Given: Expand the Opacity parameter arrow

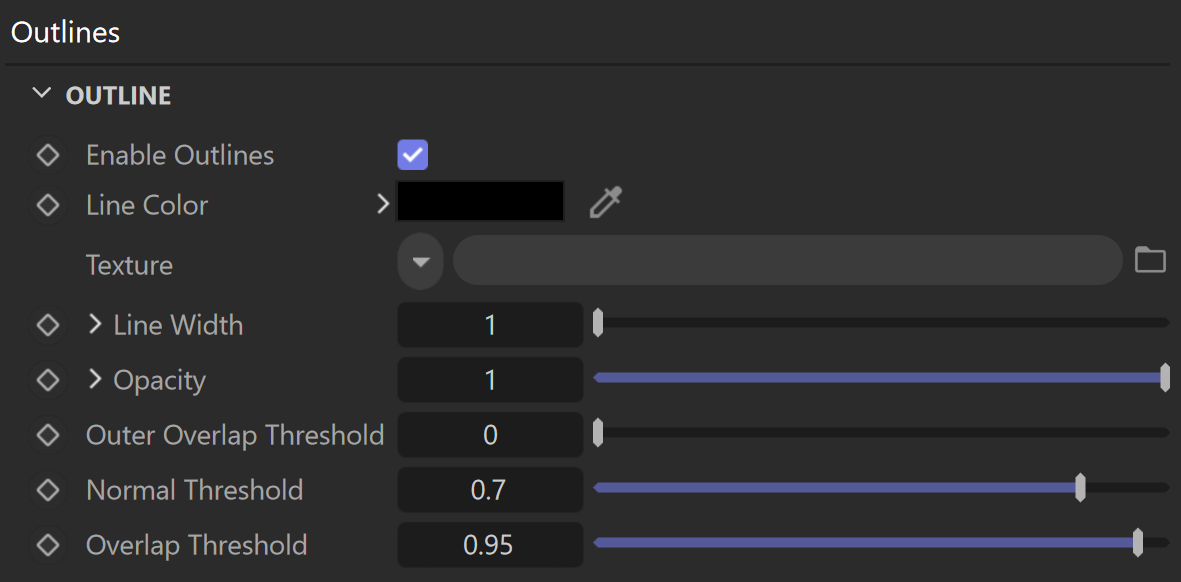Looking at the screenshot, I should pyautogui.click(x=94, y=379).
